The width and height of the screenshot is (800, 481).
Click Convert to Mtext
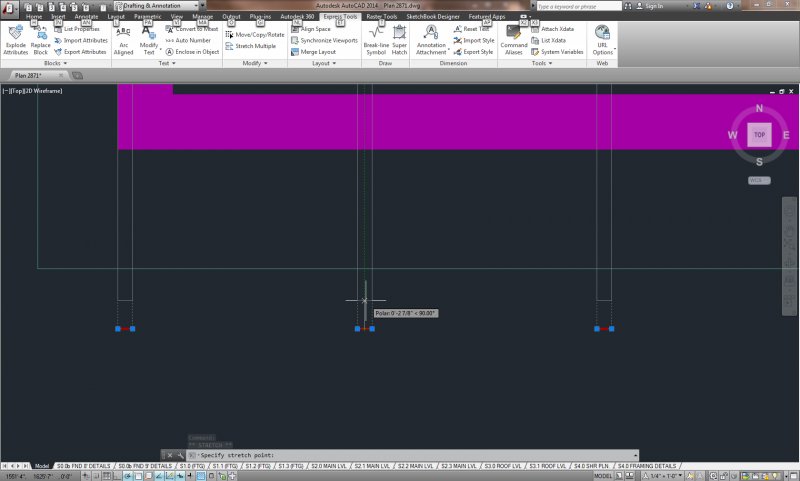pyautogui.click(x=192, y=29)
